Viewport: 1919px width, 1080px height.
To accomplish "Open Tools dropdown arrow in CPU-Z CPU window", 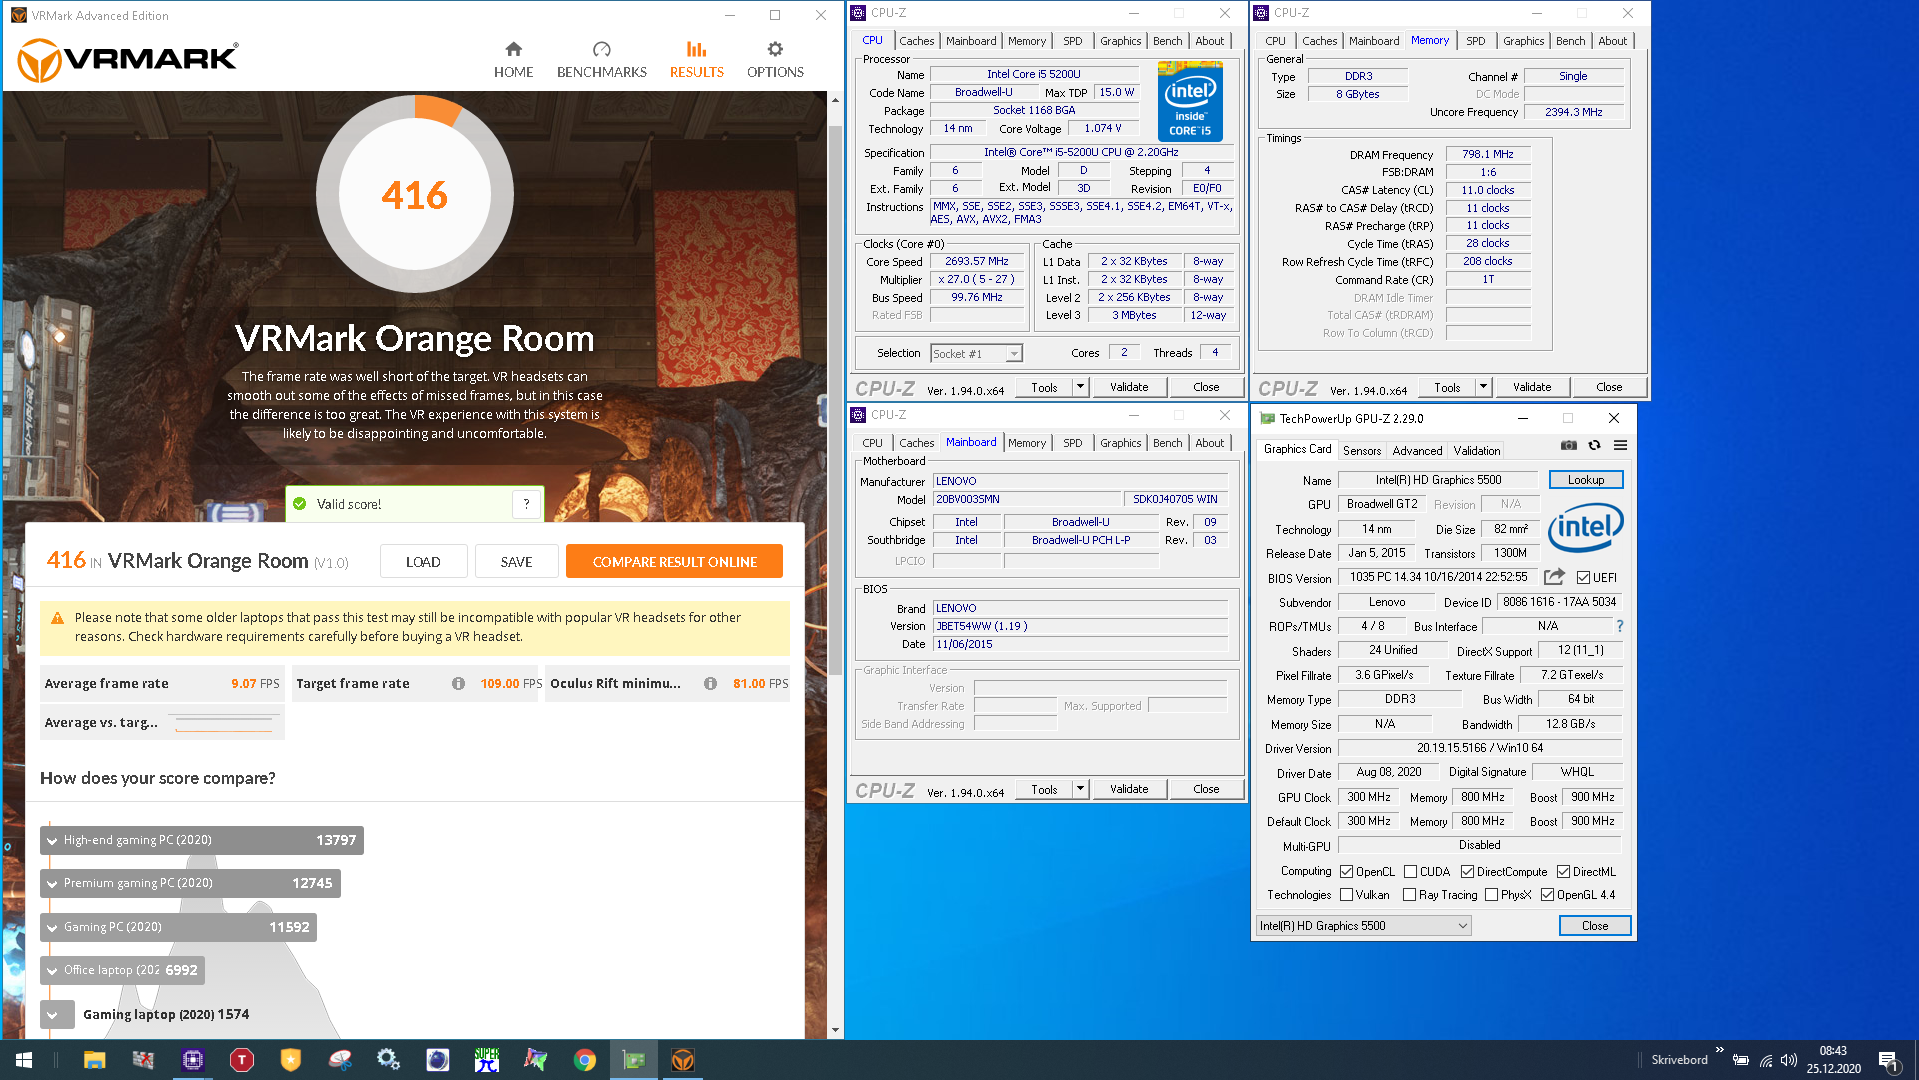I will (1080, 387).
